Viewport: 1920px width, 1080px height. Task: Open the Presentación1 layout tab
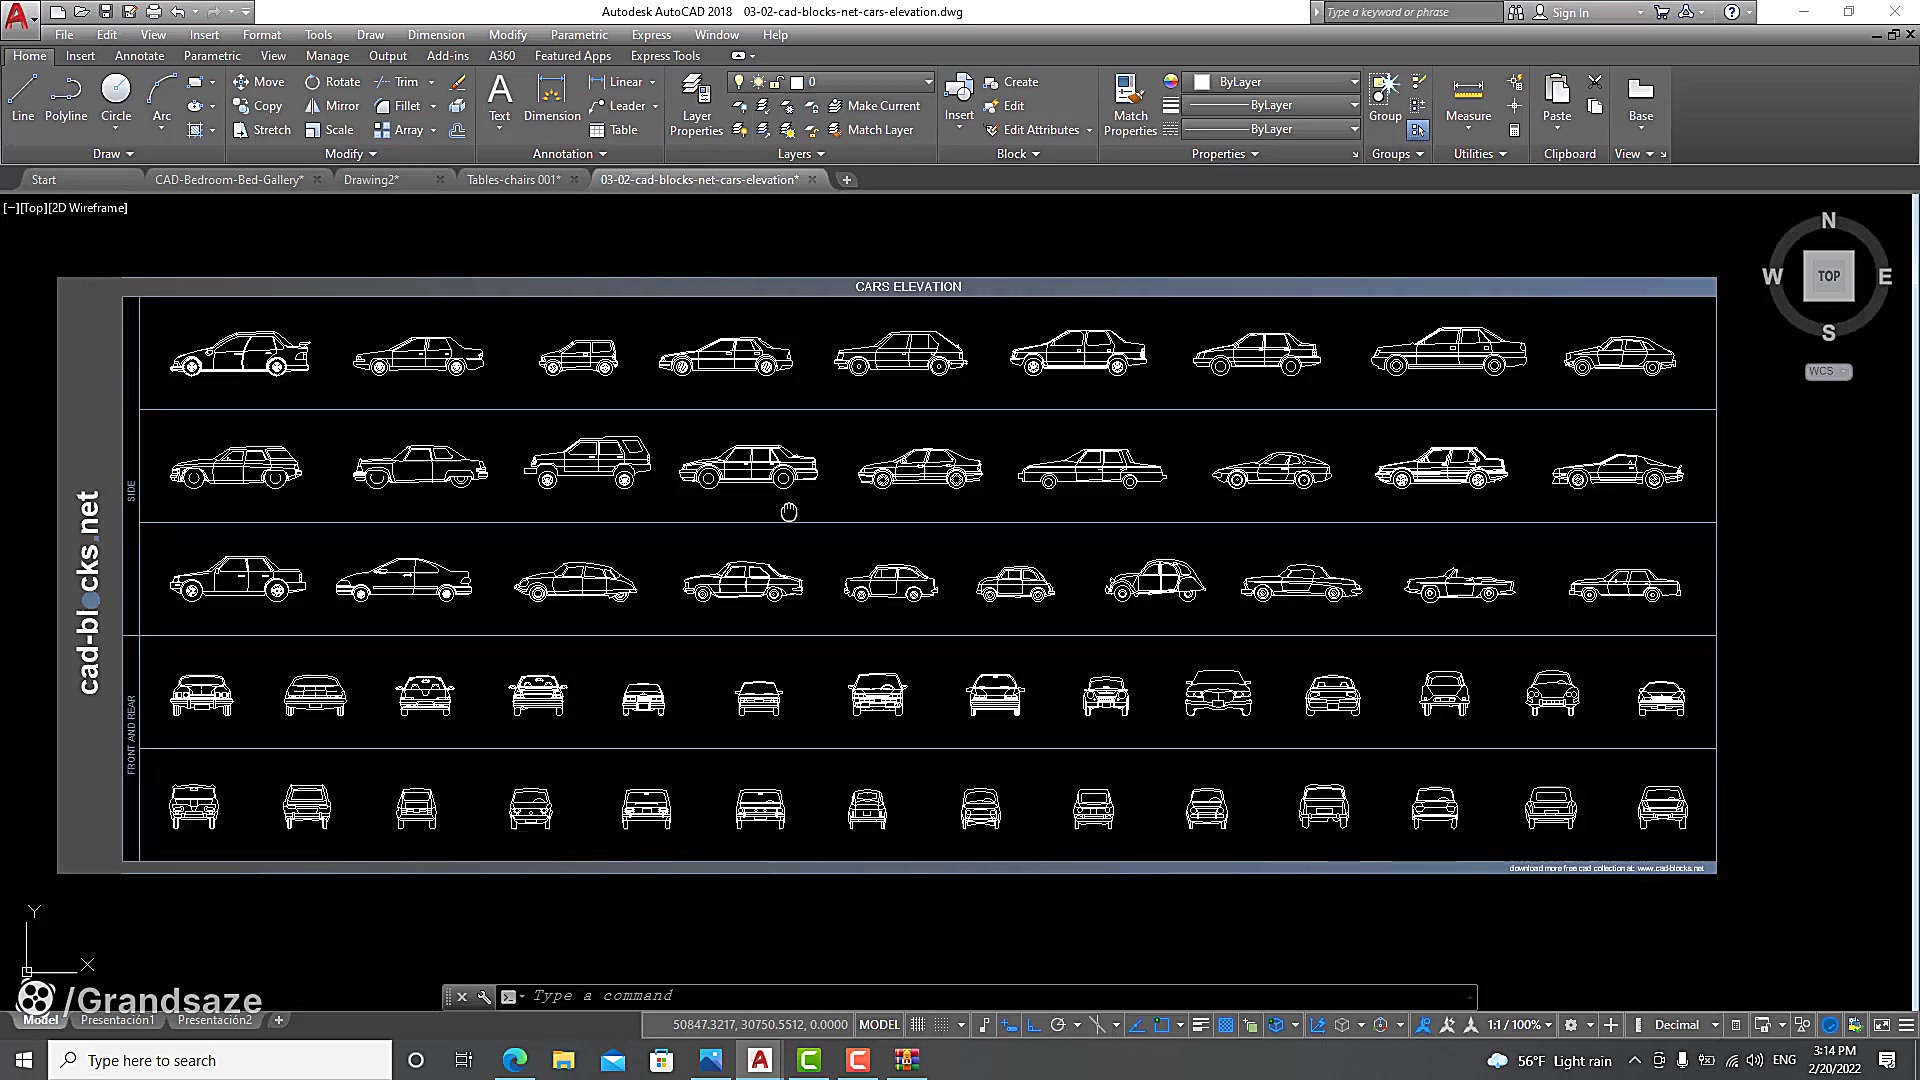tap(118, 1021)
